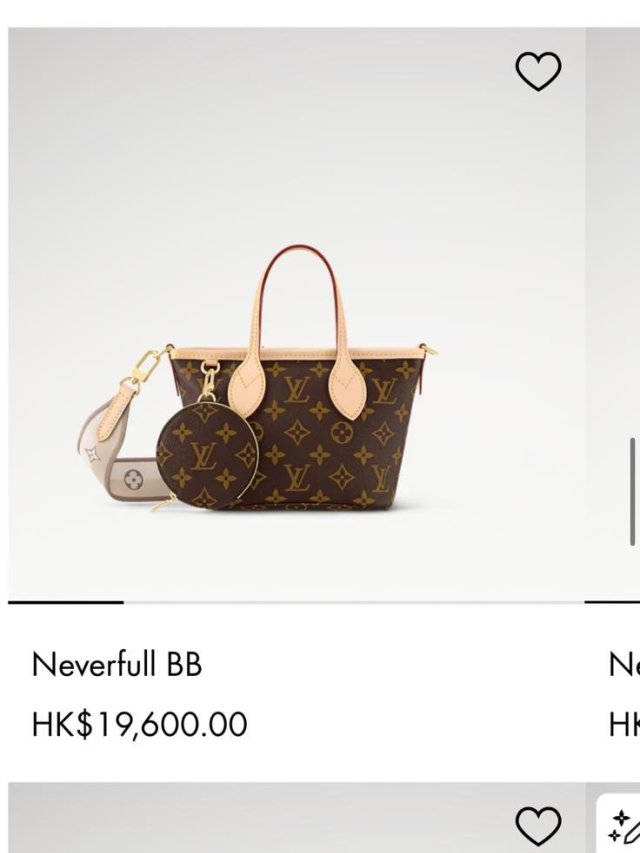
Task: Open the lower product card image area
Action: [296, 818]
